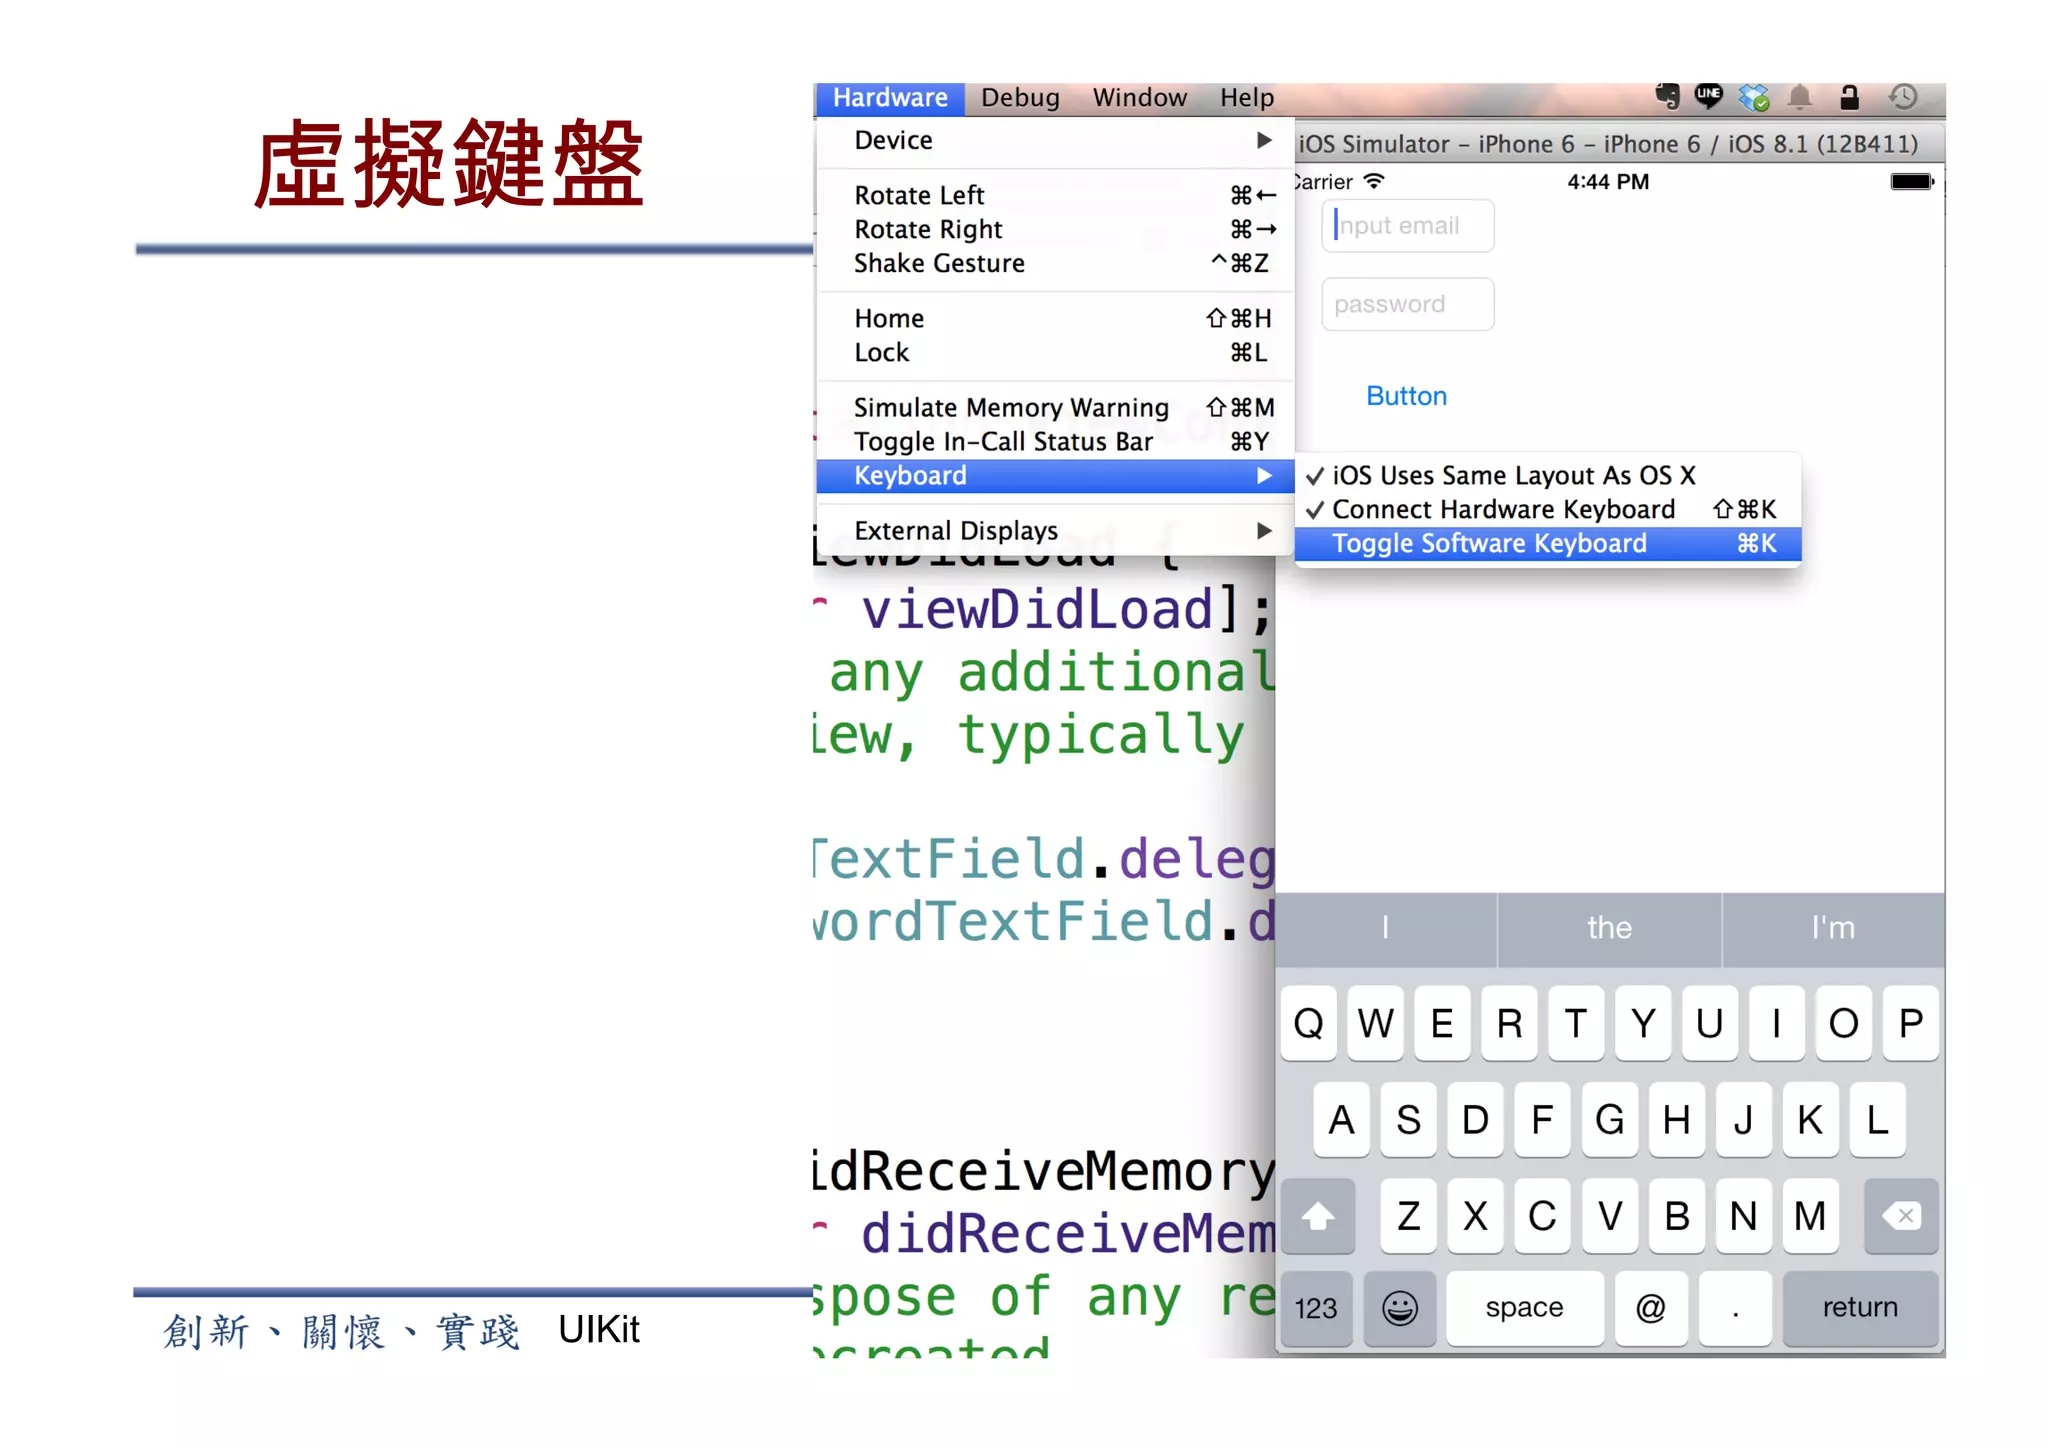Pick the suggestion "the"
Image resolution: width=2048 pixels, height=1447 pixels.
(1609, 929)
